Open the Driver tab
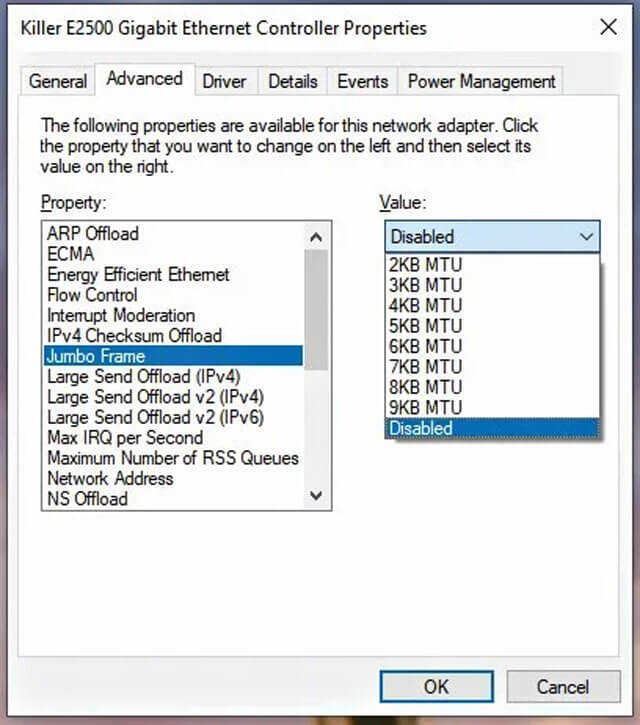 225,81
